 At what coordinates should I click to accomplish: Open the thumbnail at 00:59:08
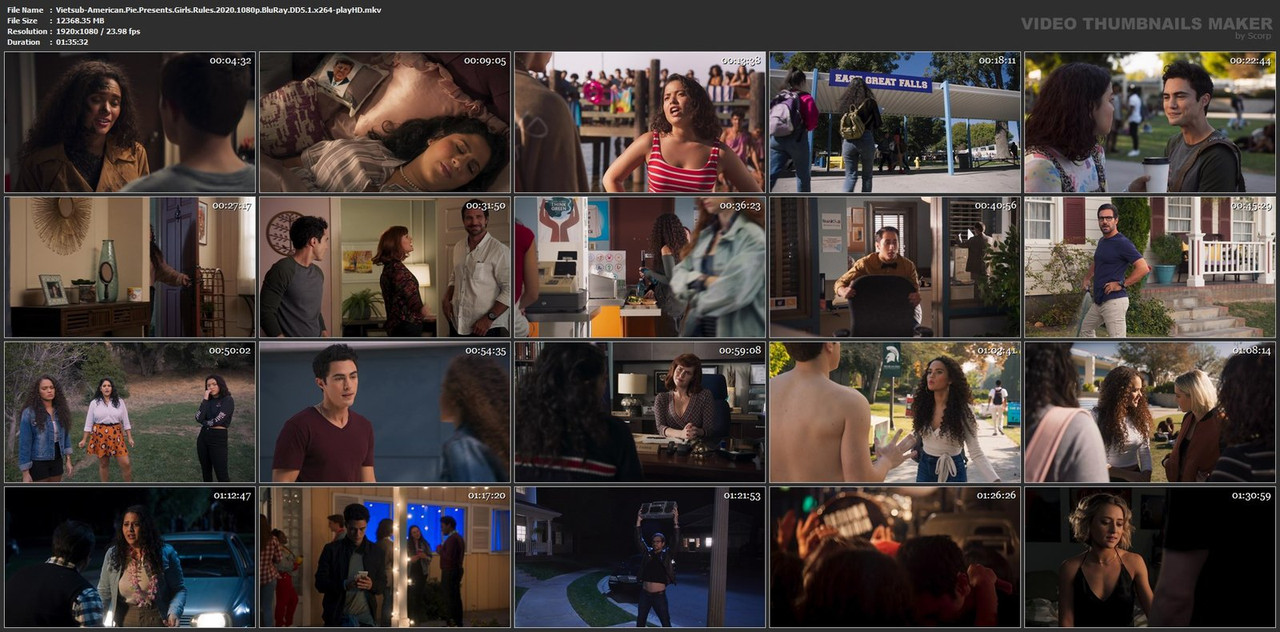(x=640, y=412)
